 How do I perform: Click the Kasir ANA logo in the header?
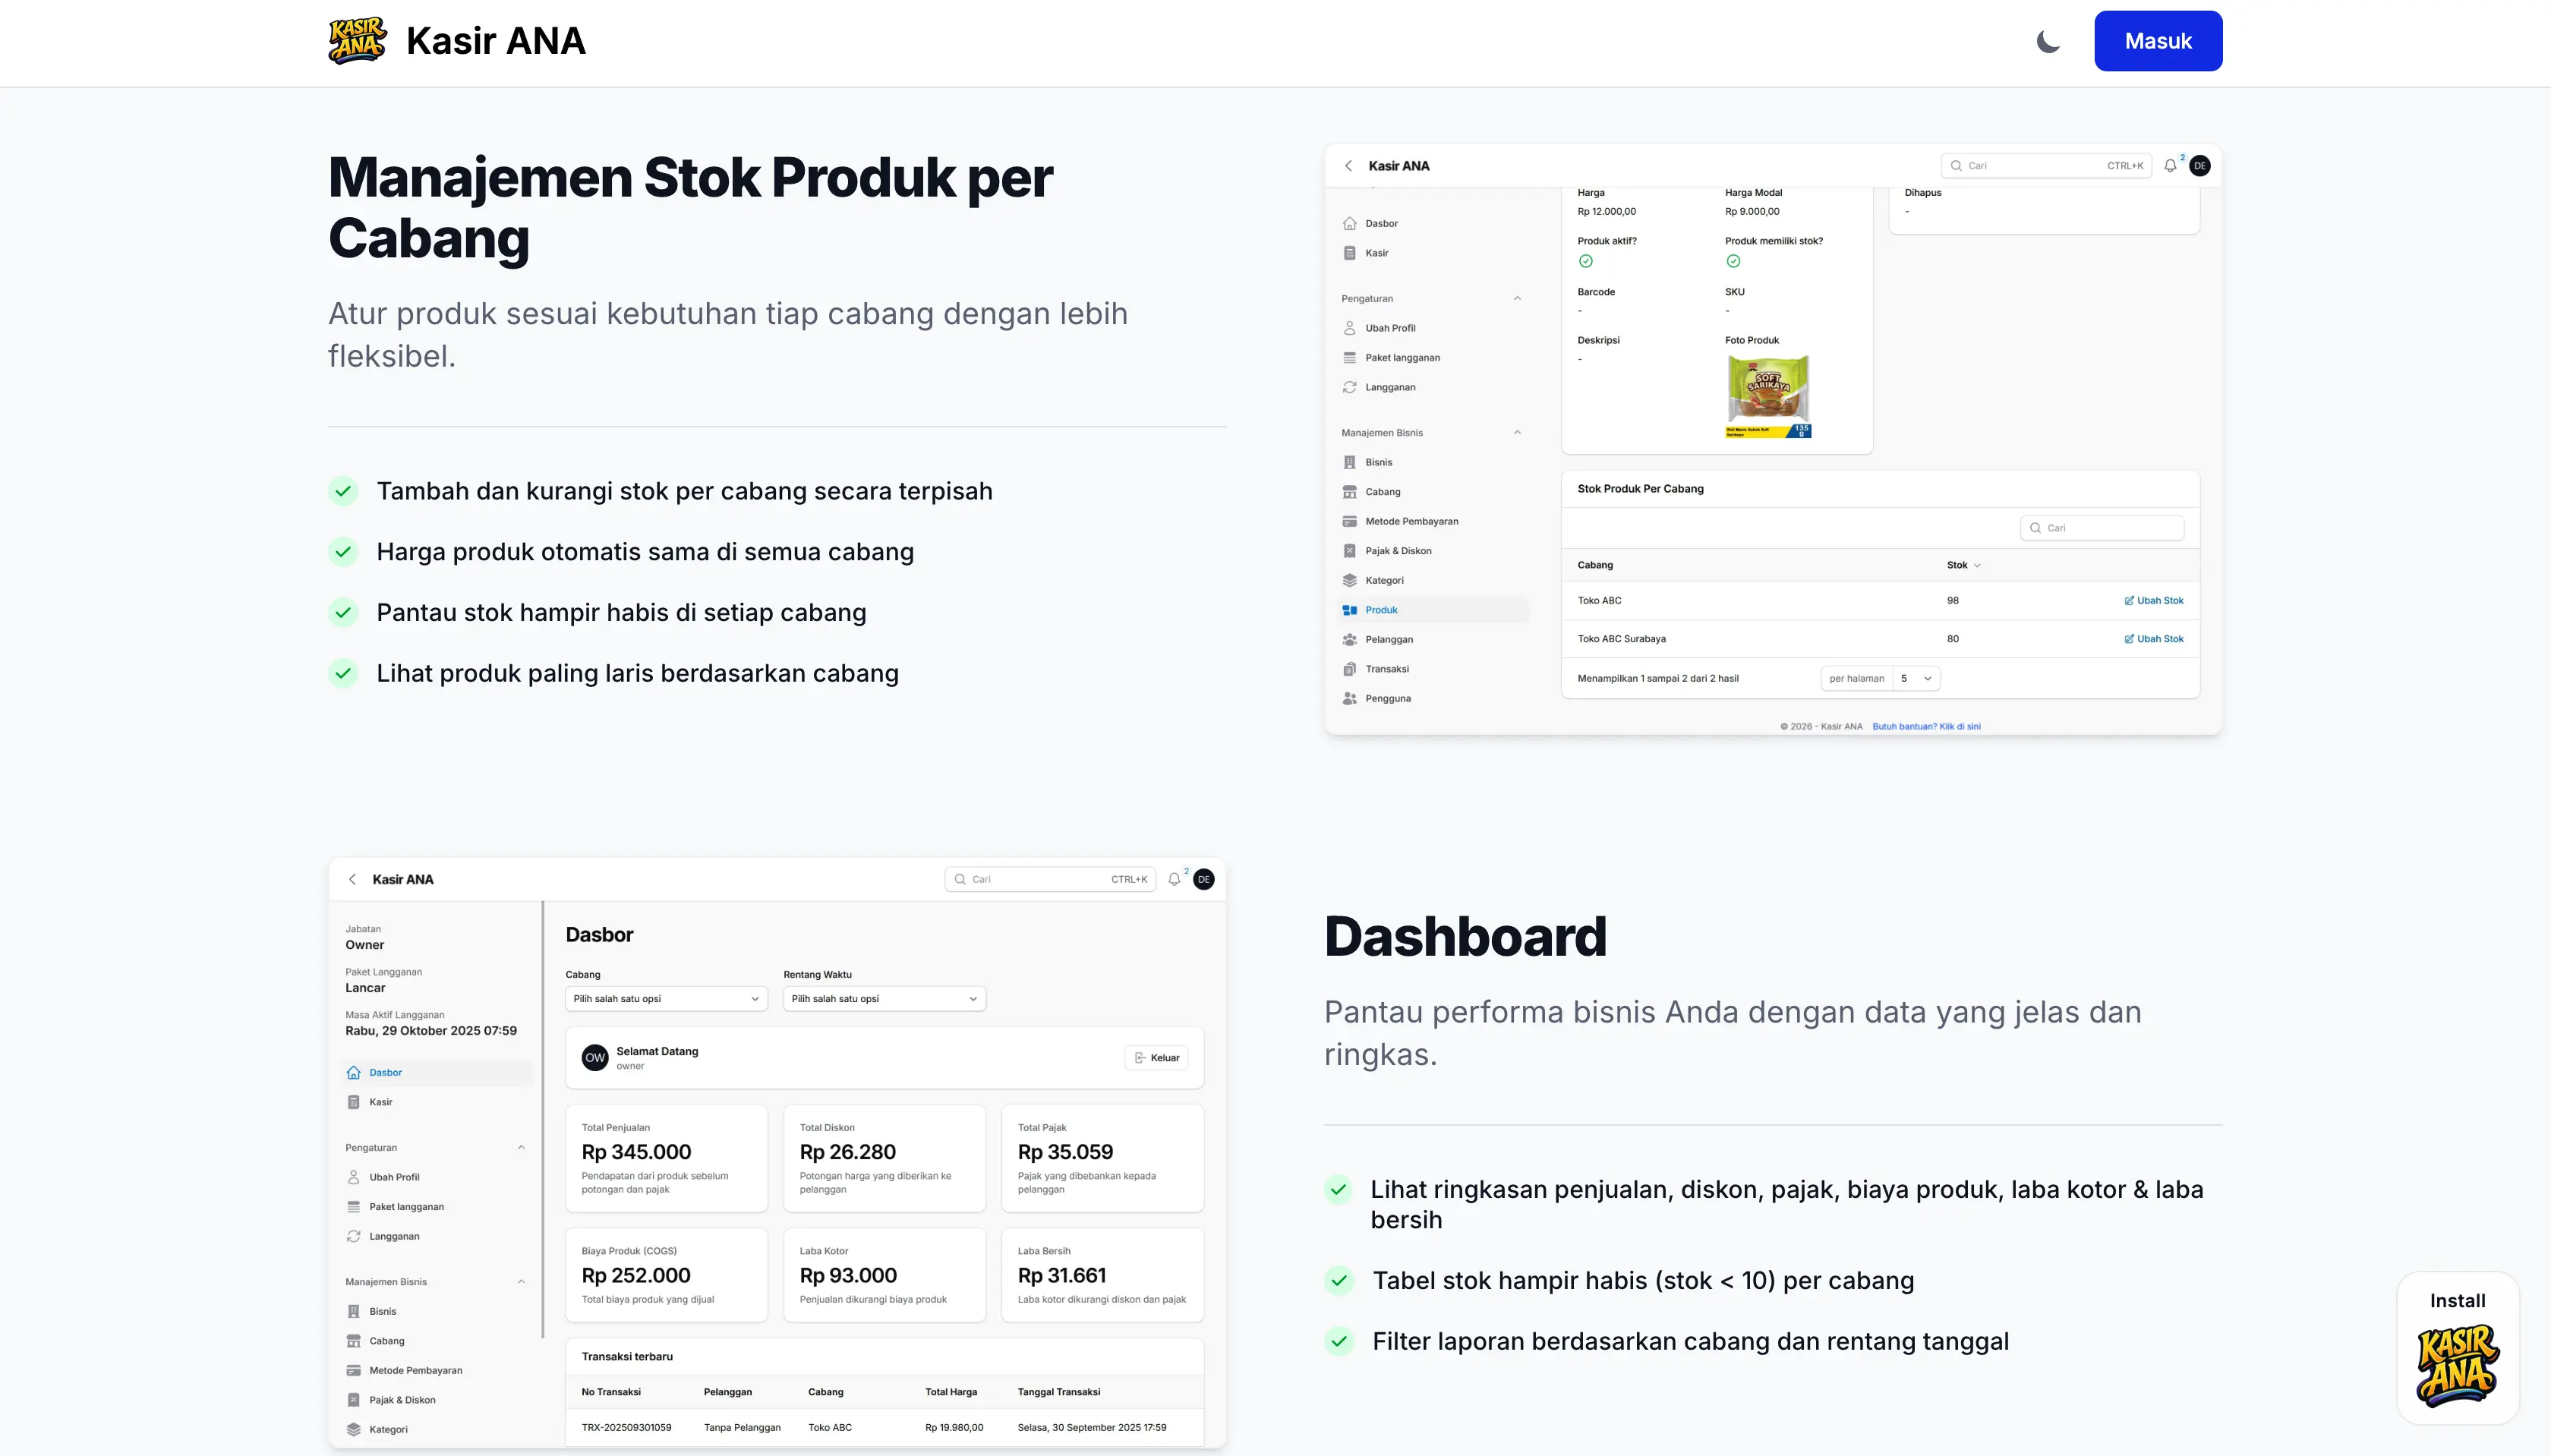coord(357,41)
